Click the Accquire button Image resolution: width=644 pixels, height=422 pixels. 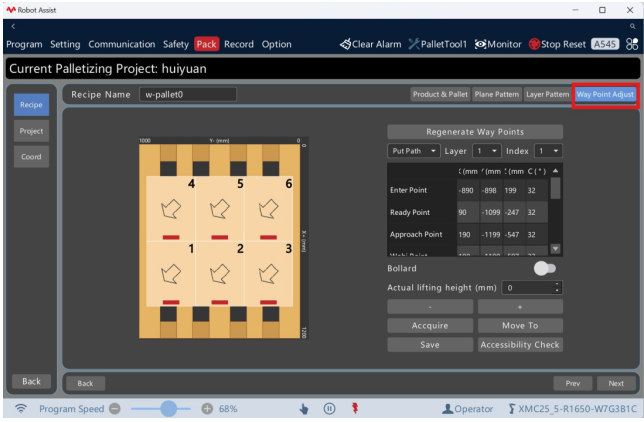430,325
